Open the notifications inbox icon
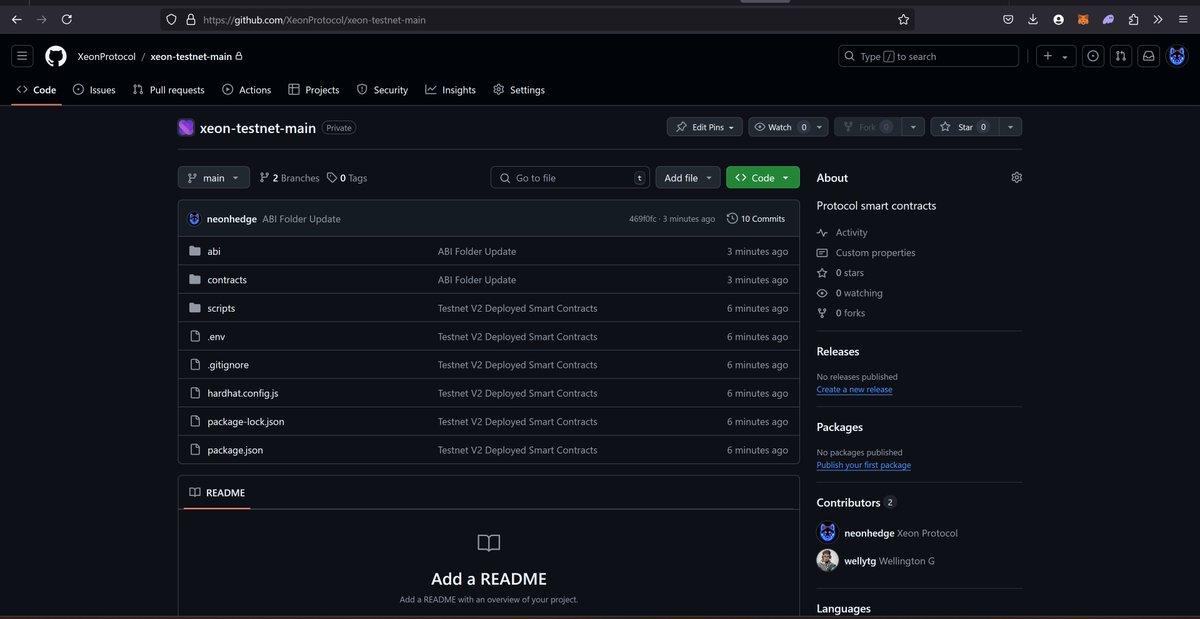The image size is (1200, 619). pos(1149,57)
